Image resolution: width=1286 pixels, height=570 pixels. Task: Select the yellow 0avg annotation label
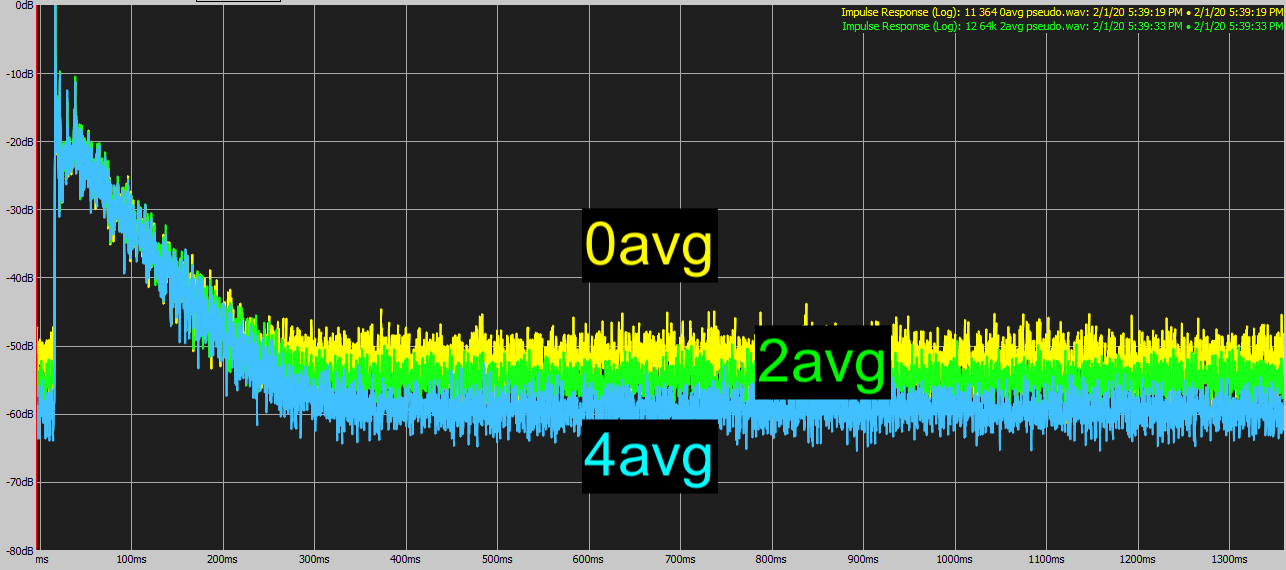(x=650, y=246)
